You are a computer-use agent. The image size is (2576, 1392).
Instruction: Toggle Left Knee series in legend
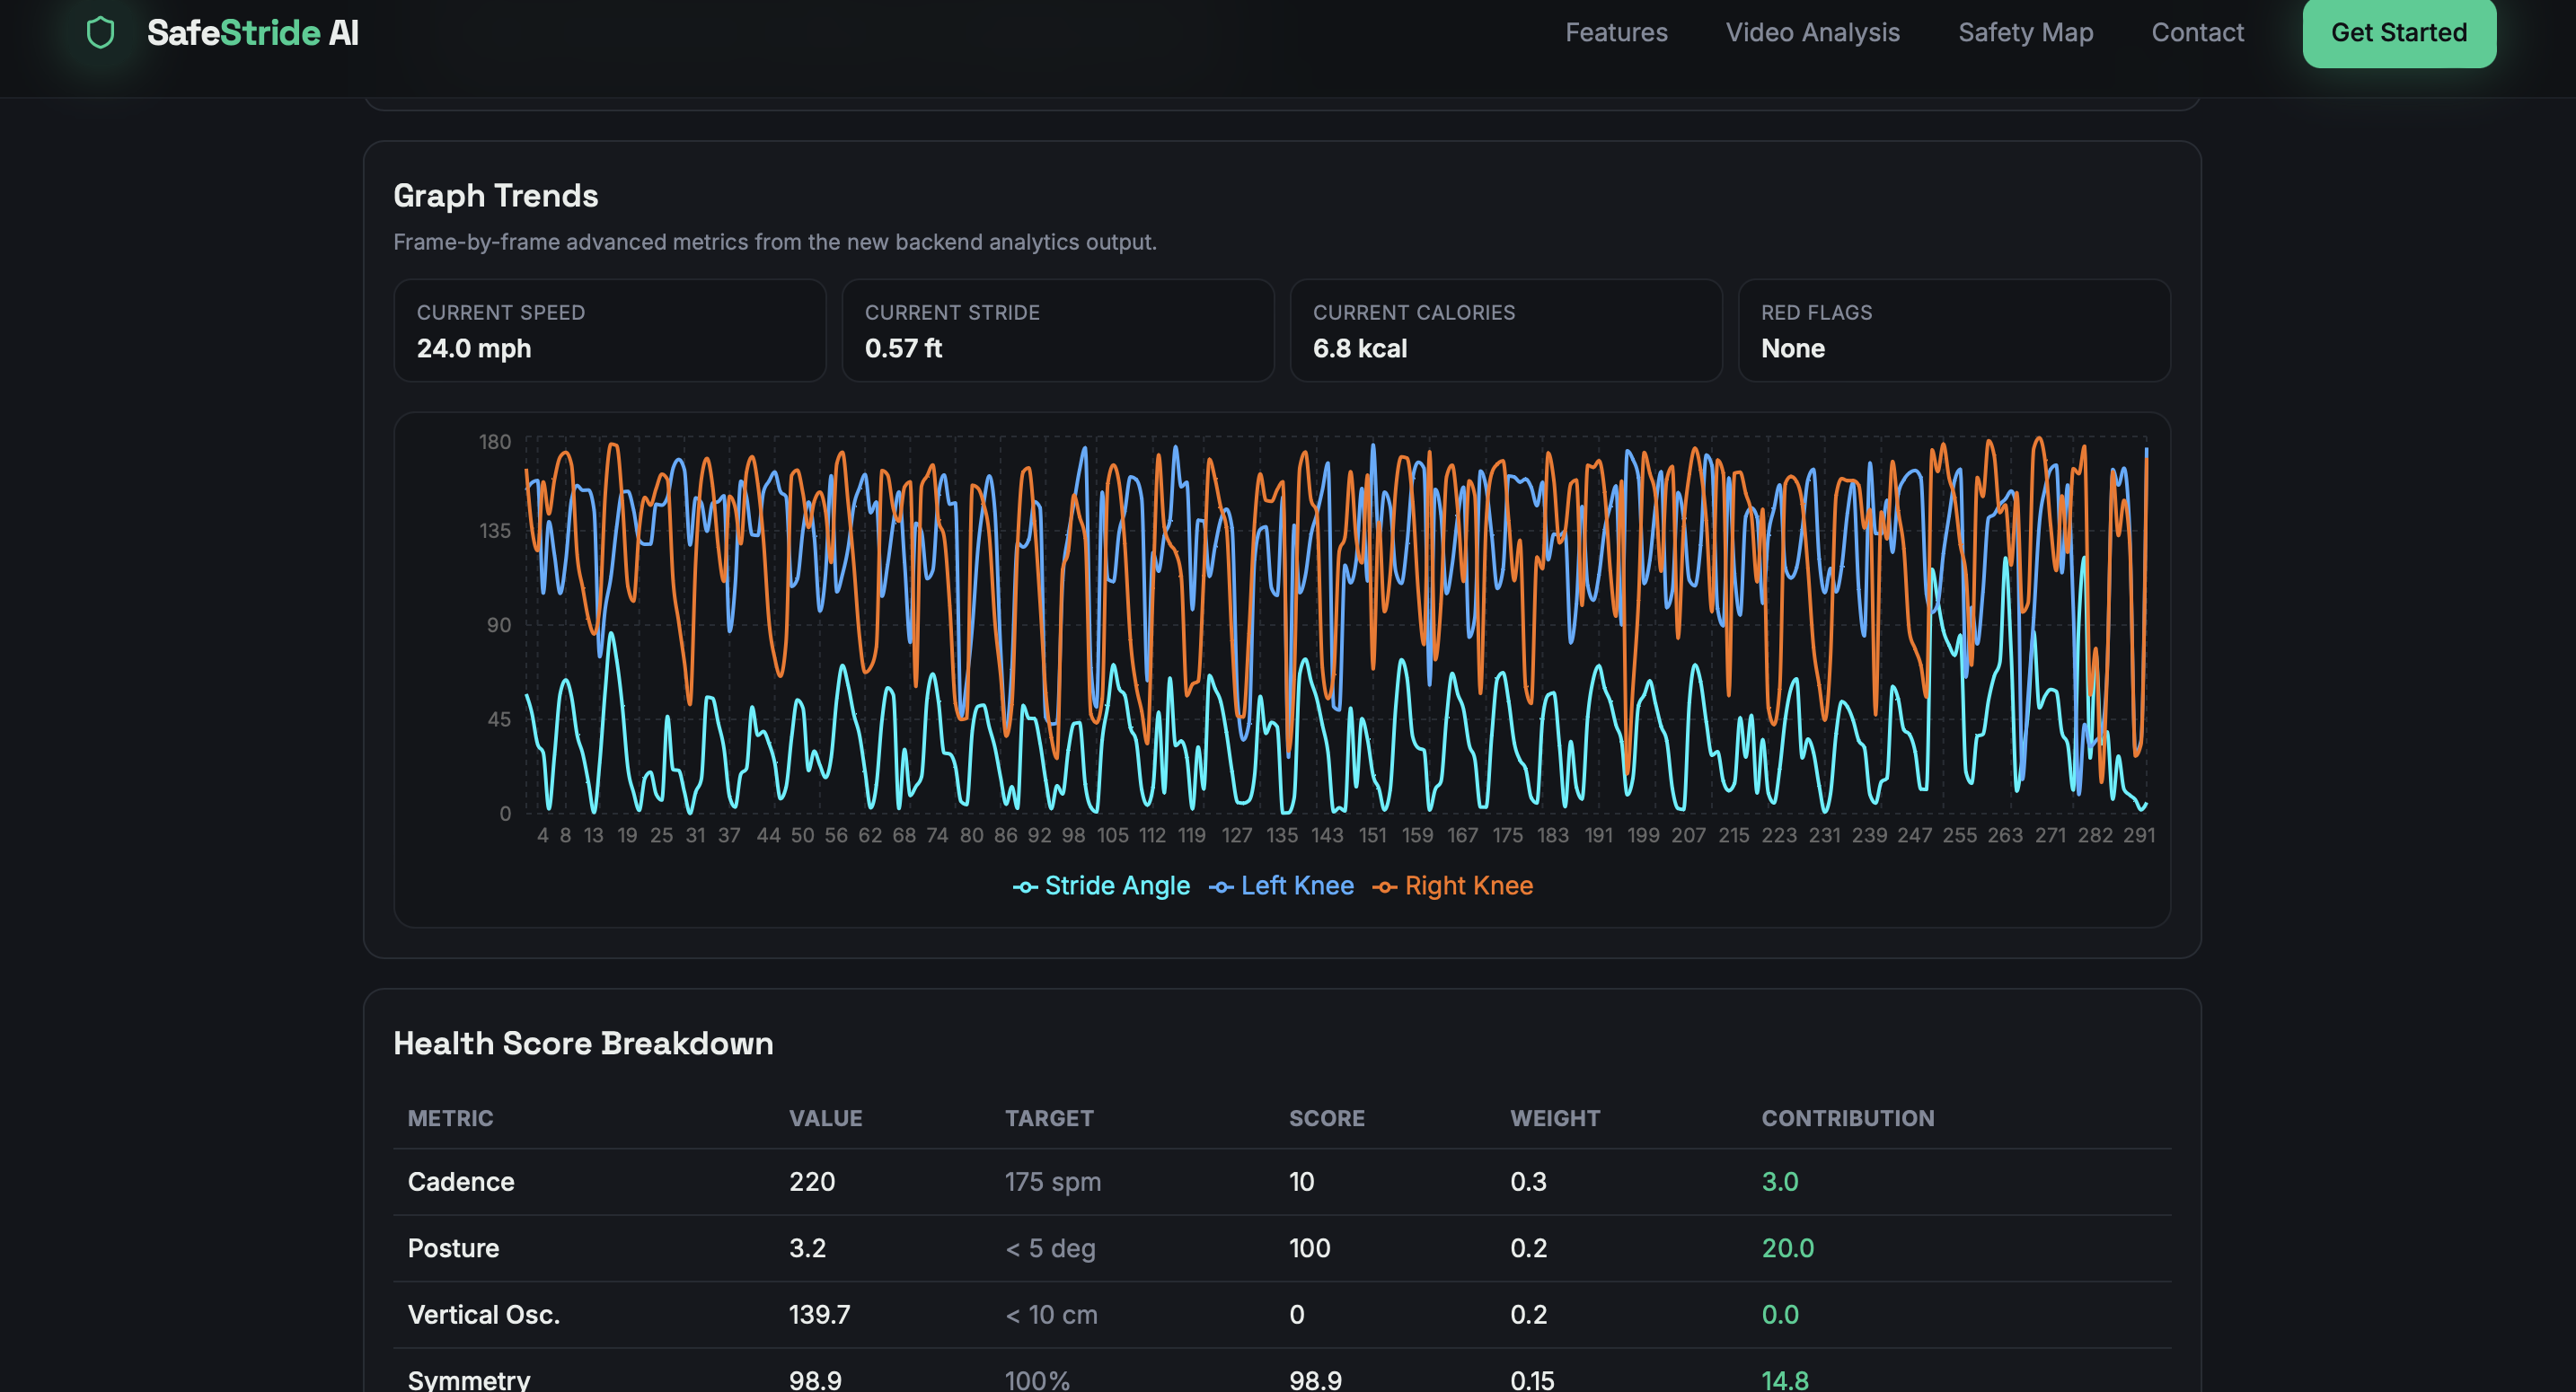pyautogui.click(x=1281, y=886)
